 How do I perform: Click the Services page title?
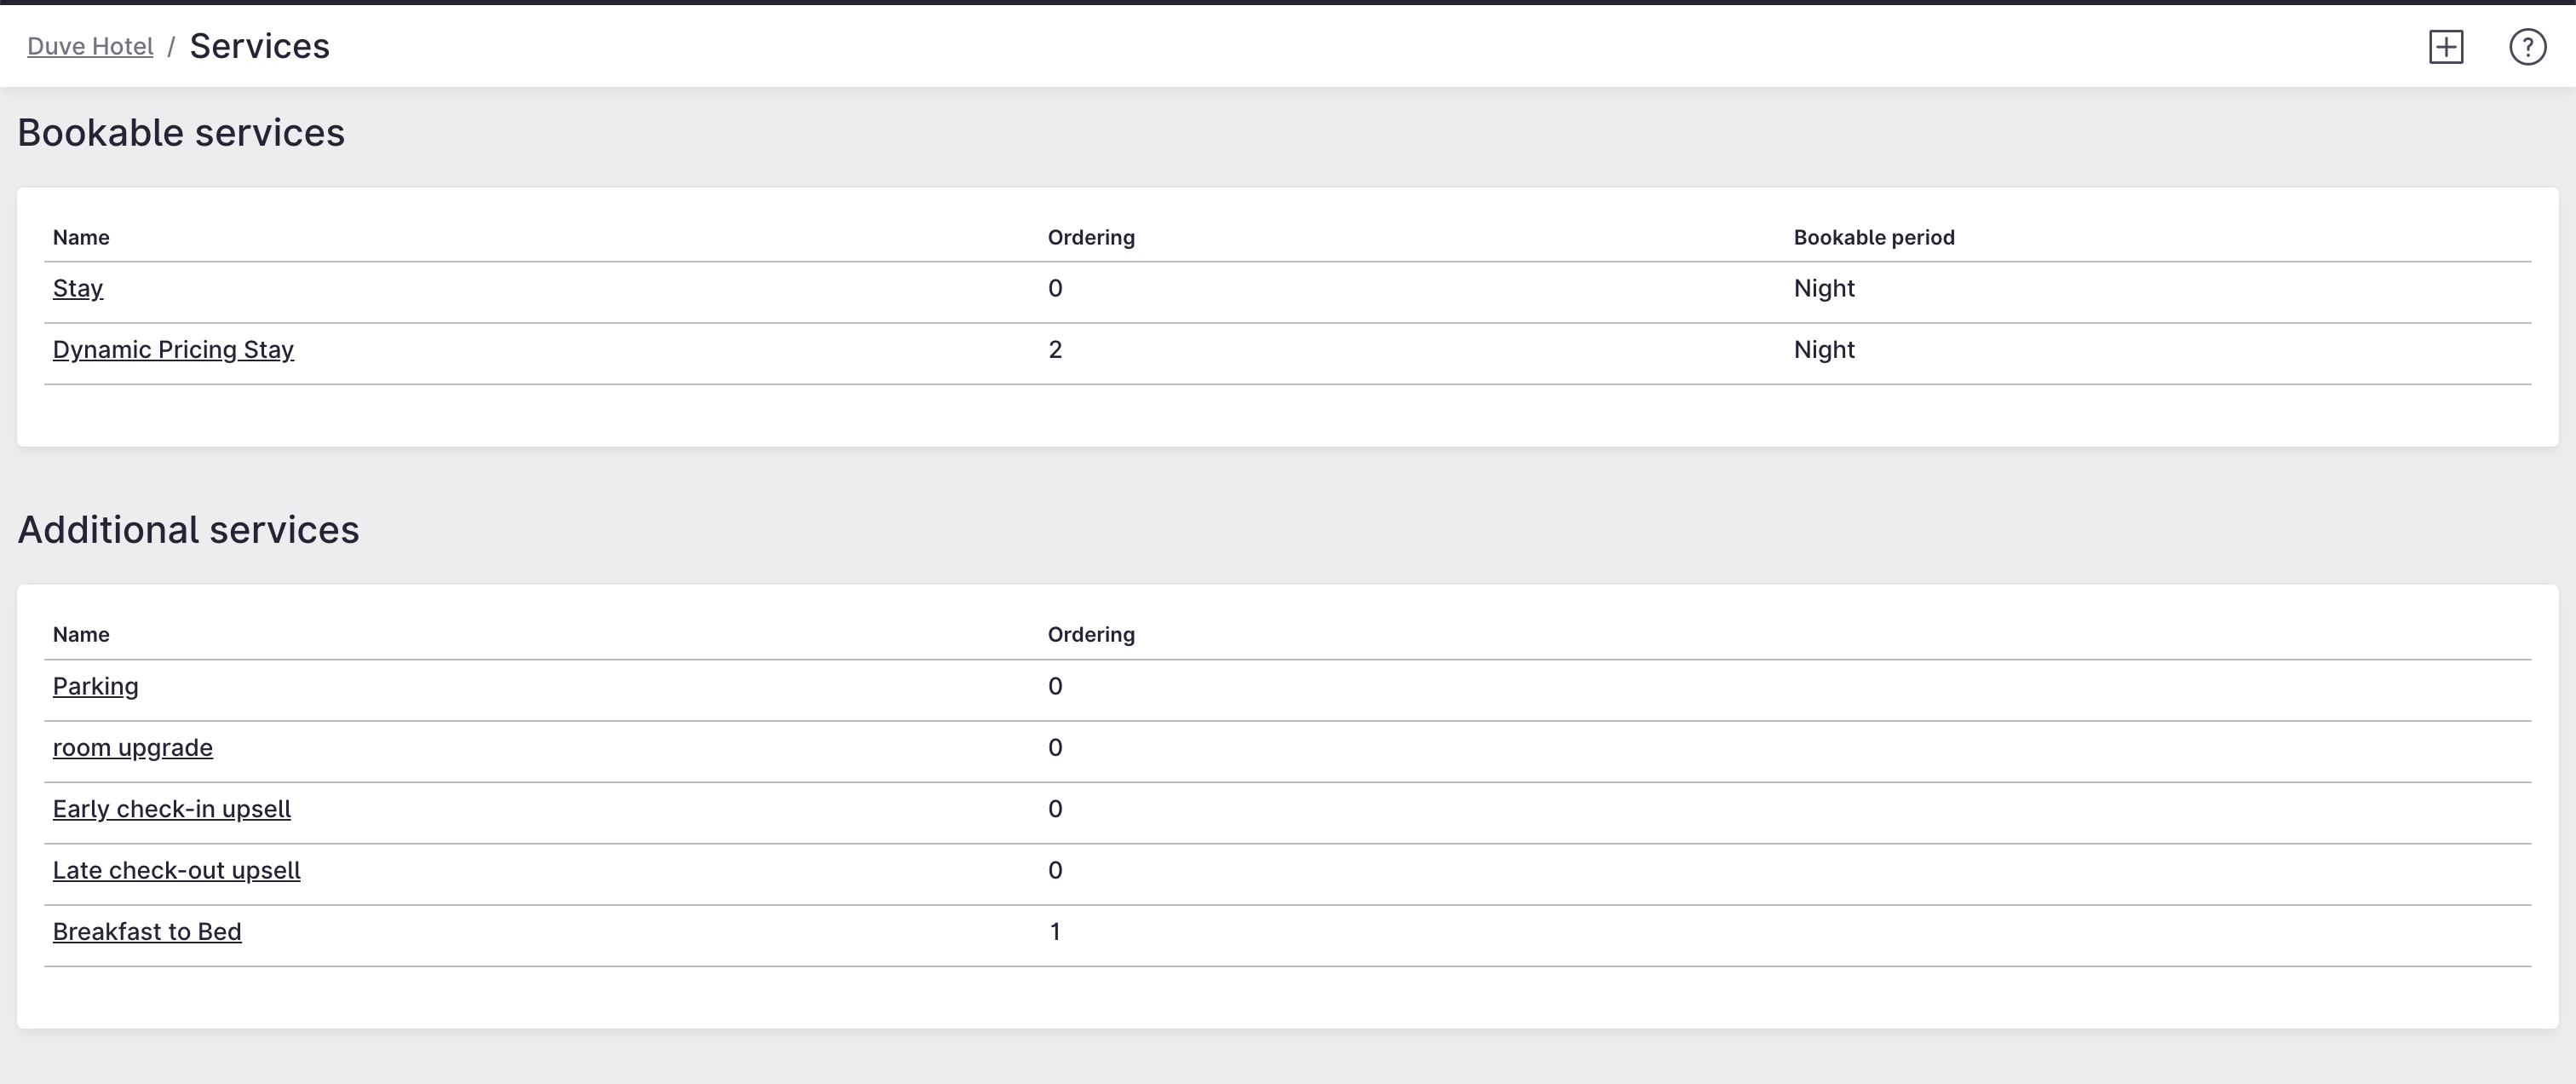point(259,46)
